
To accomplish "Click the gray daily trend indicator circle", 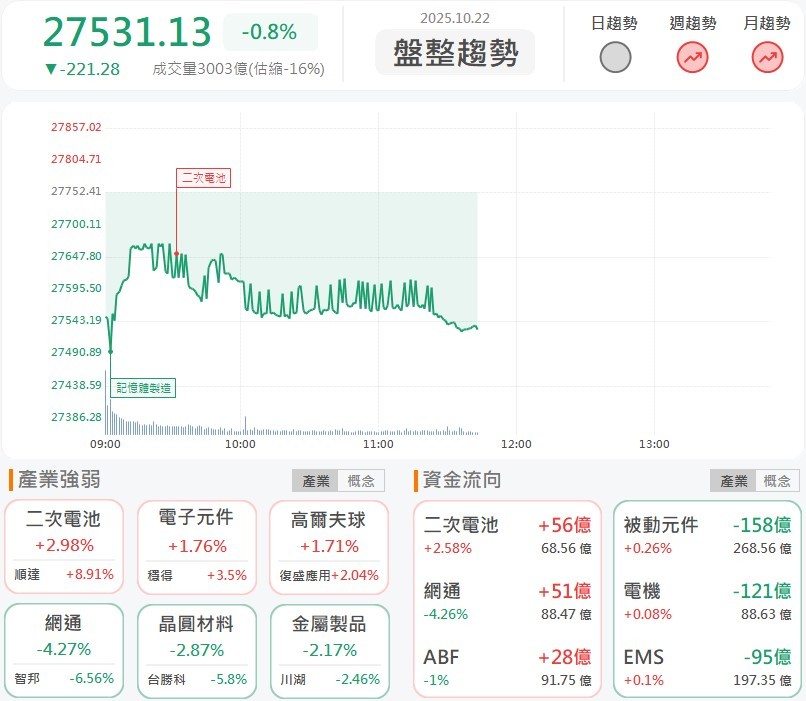I will [615, 57].
